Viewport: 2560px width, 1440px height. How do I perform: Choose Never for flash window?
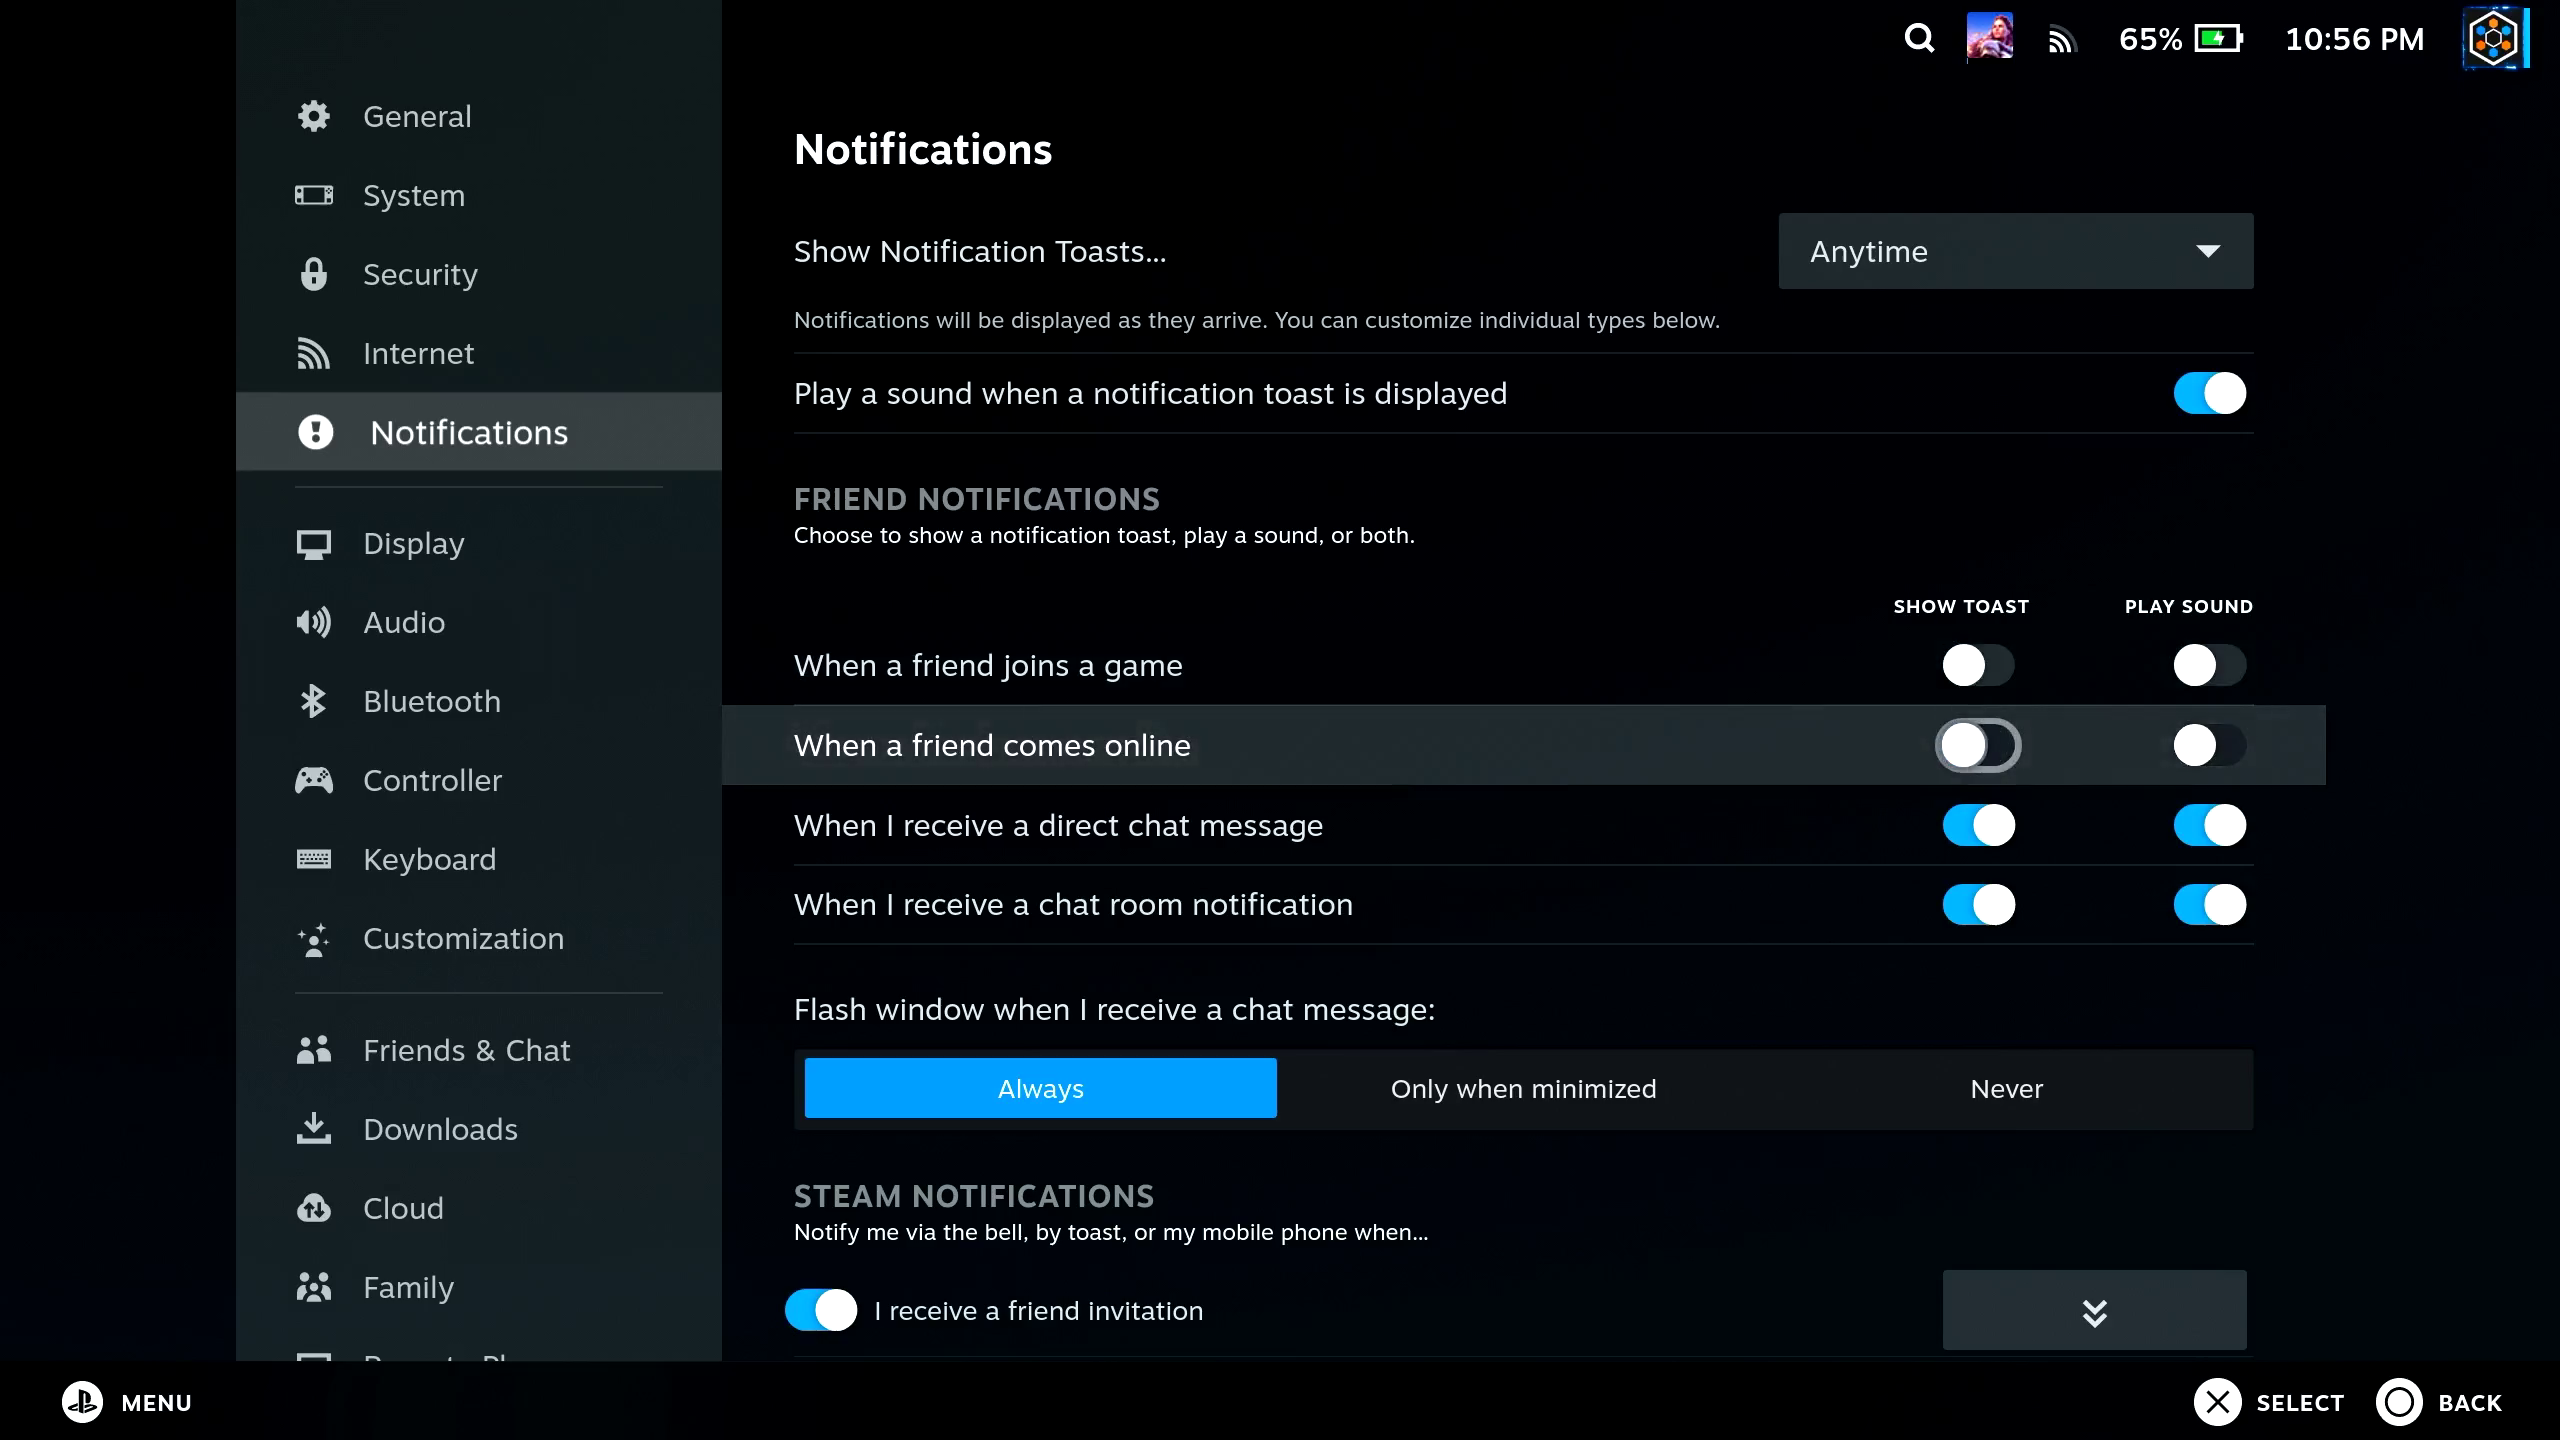(2006, 1089)
